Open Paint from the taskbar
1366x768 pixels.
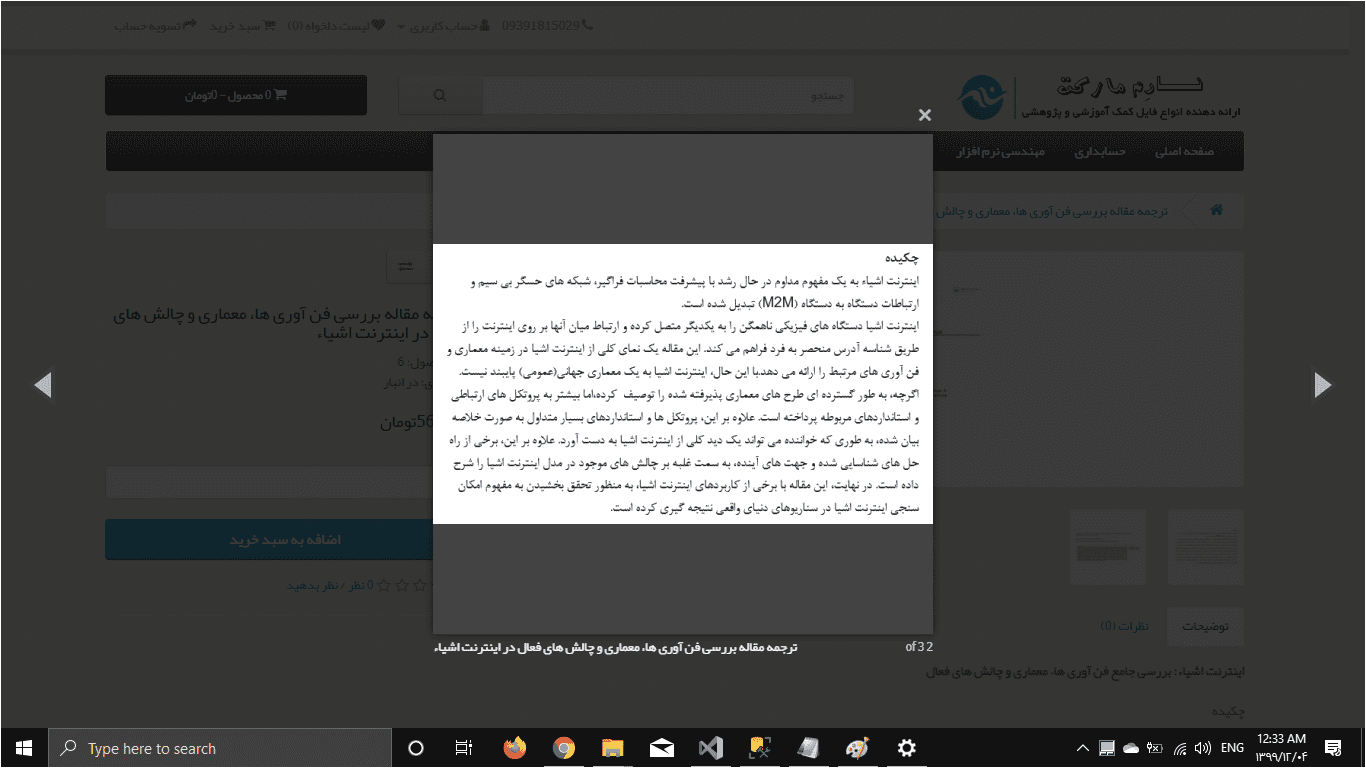tap(857, 748)
